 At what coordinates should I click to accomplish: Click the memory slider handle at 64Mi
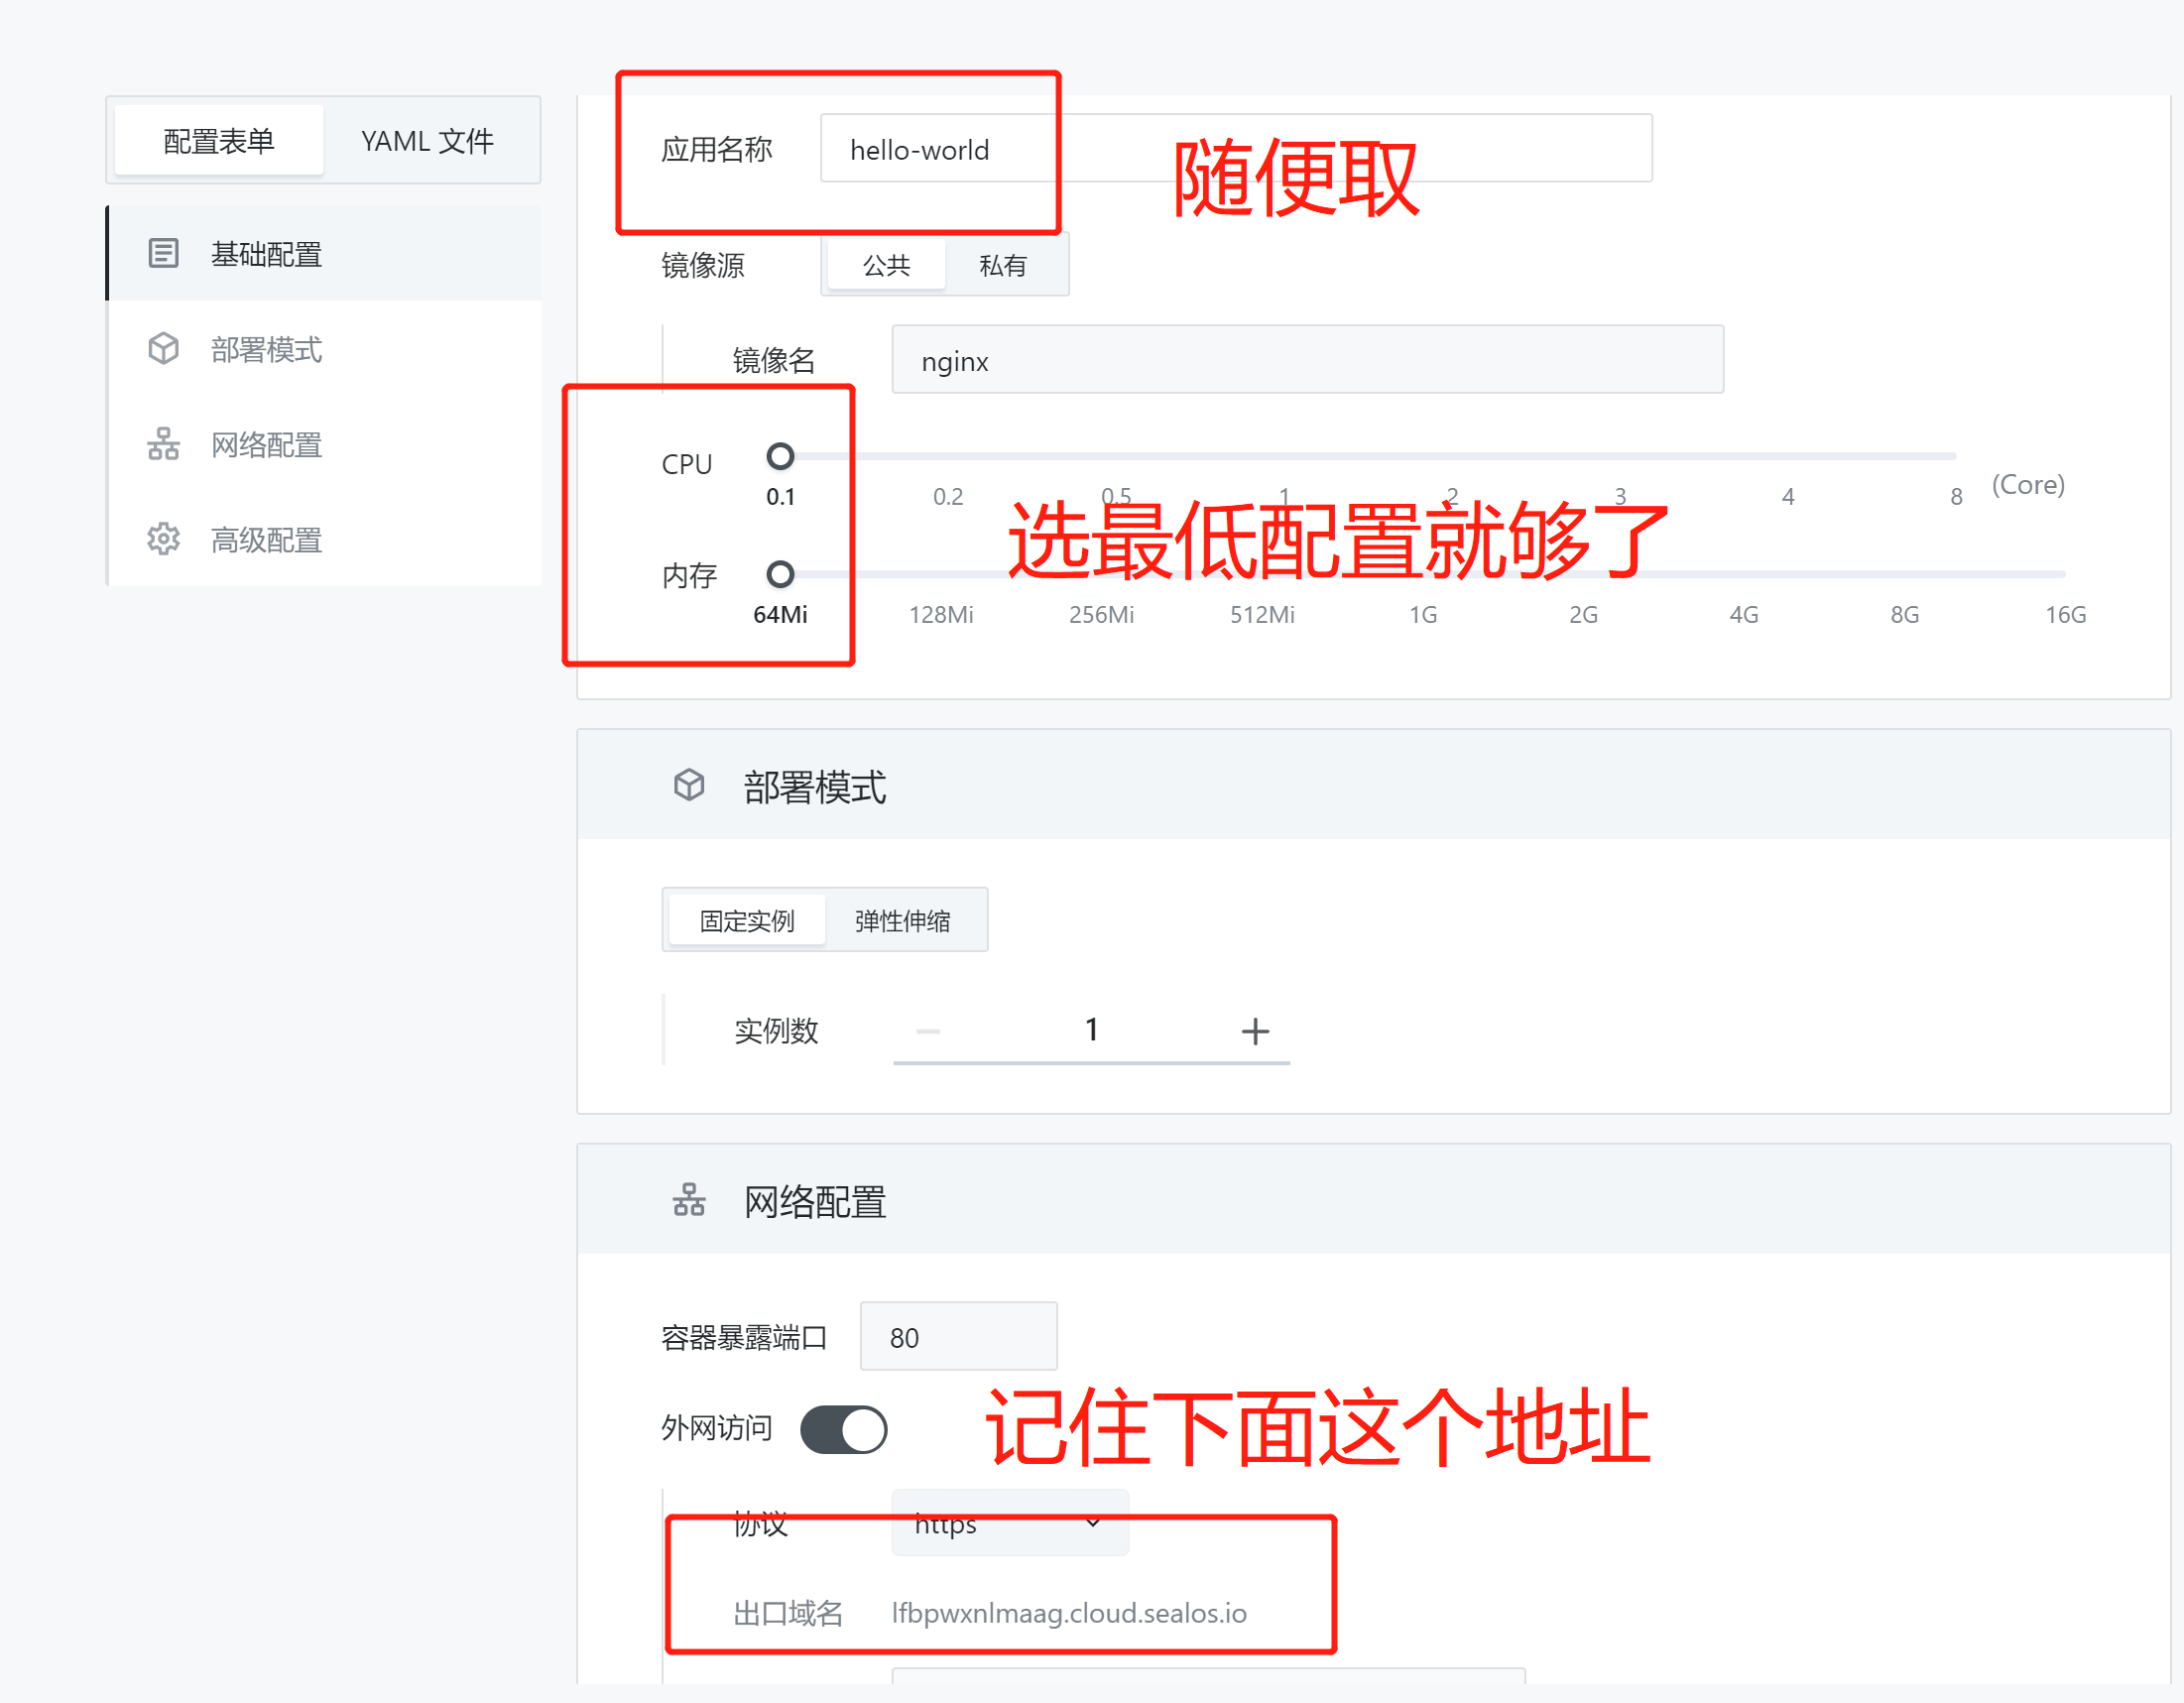(781, 574)
